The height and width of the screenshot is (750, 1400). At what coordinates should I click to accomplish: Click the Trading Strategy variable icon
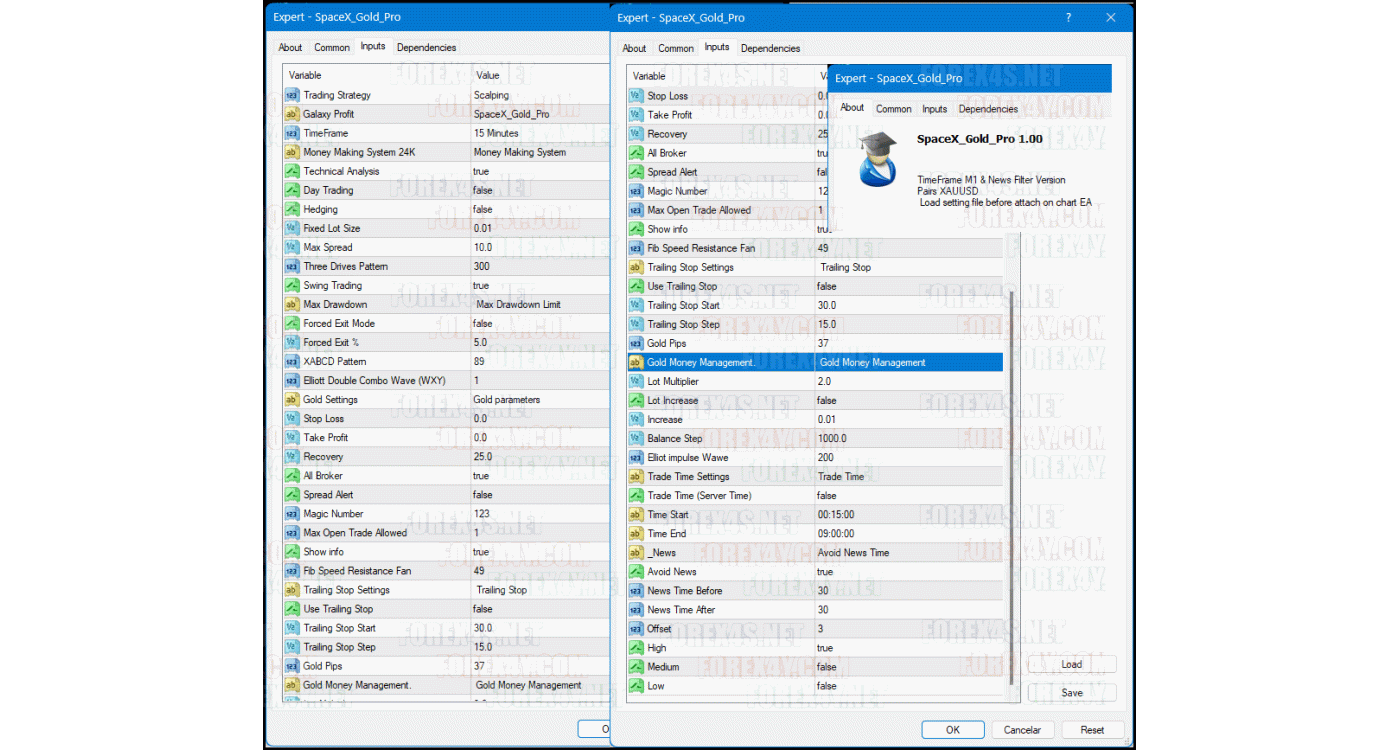point(292,95)
